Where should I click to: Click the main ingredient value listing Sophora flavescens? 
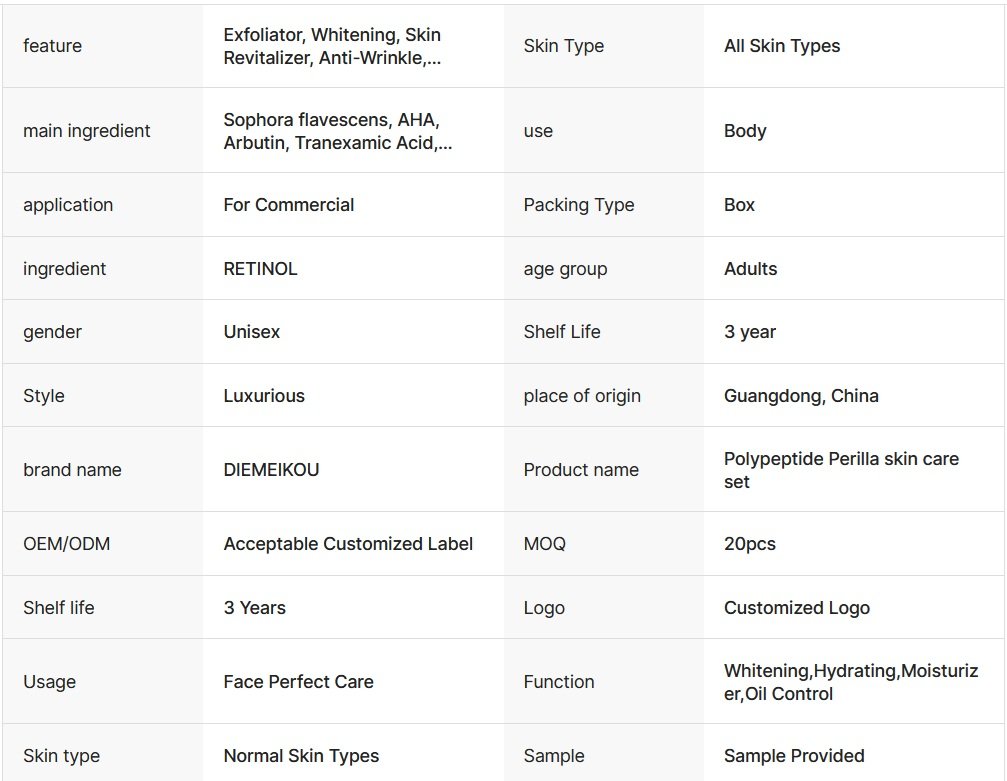[x=337, y=131]
